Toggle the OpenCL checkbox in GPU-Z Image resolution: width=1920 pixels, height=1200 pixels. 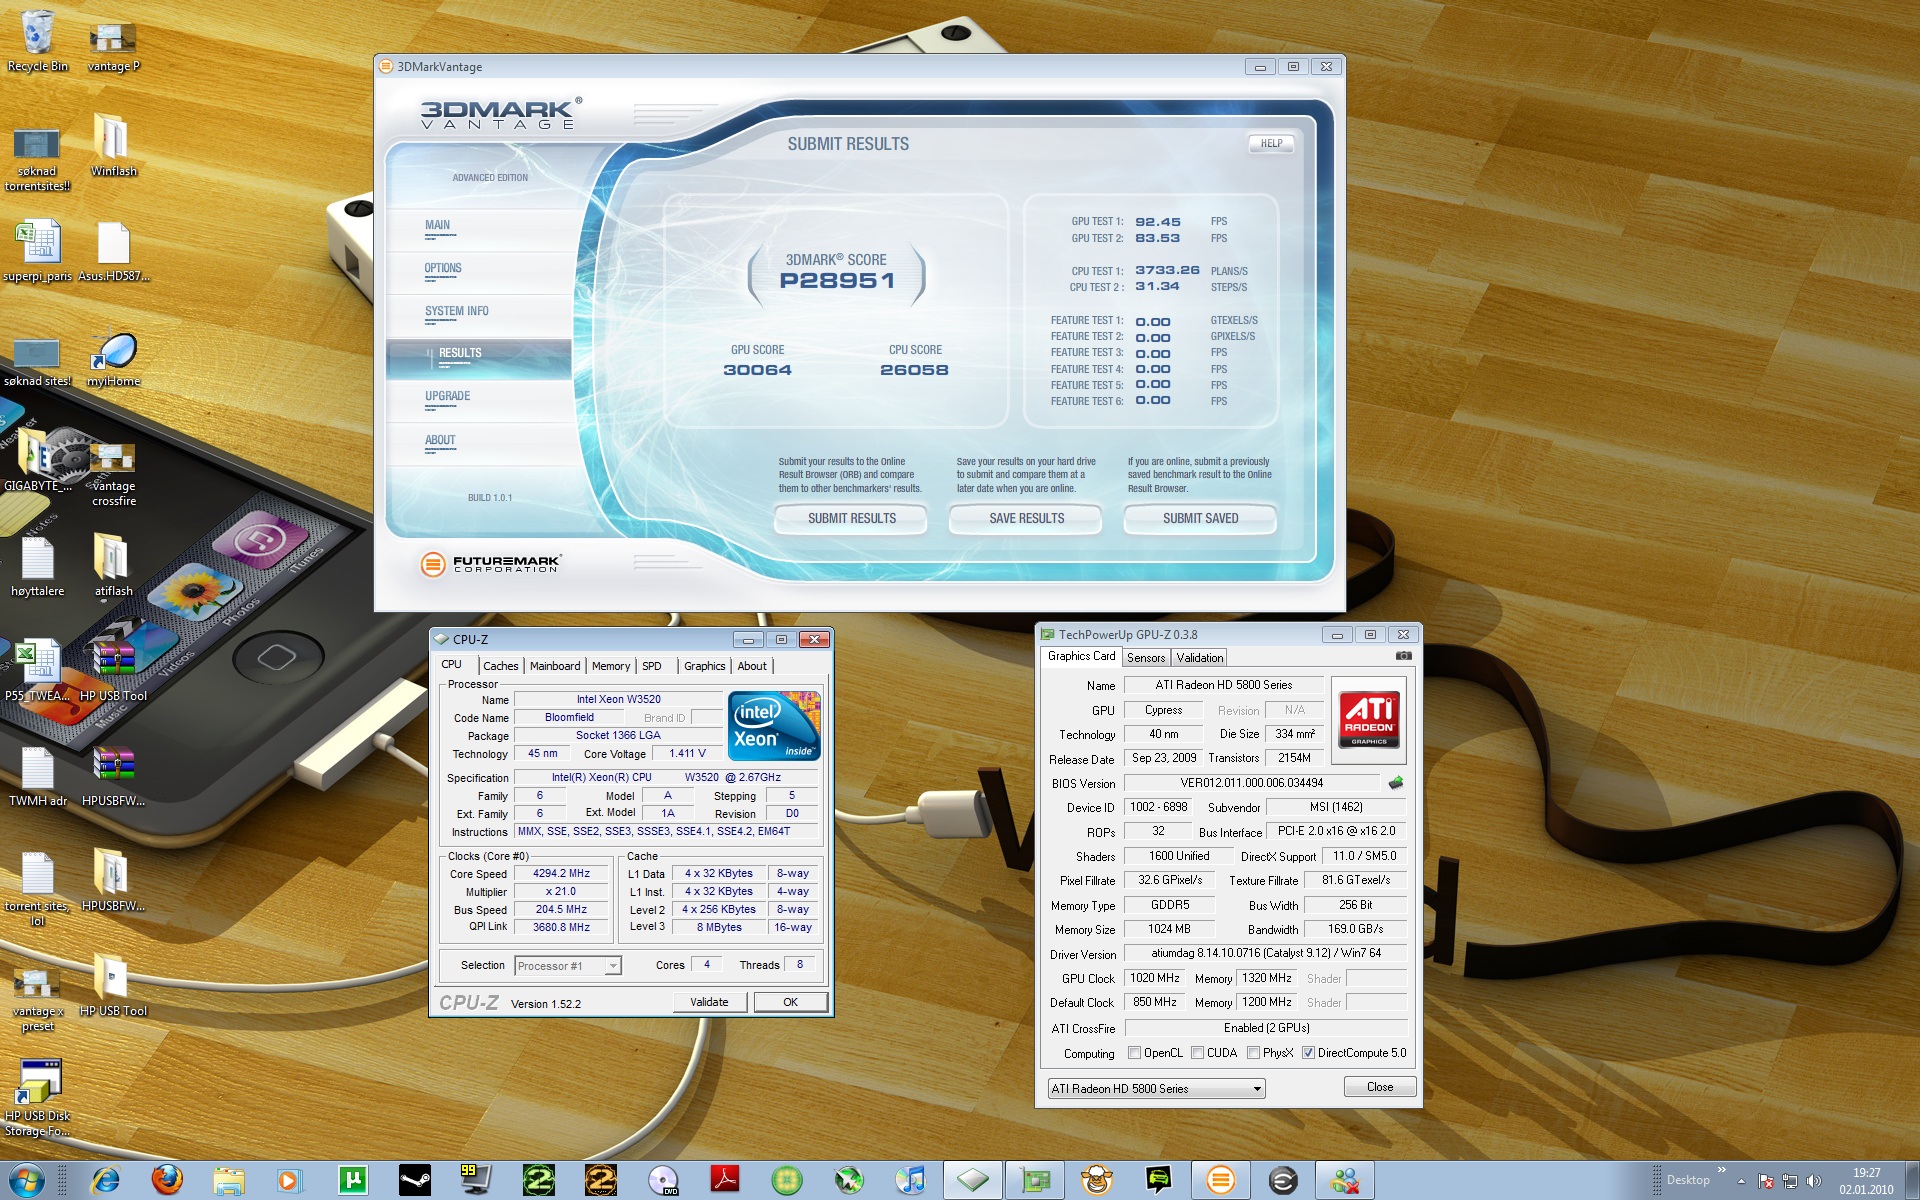click(1134, 1053)
